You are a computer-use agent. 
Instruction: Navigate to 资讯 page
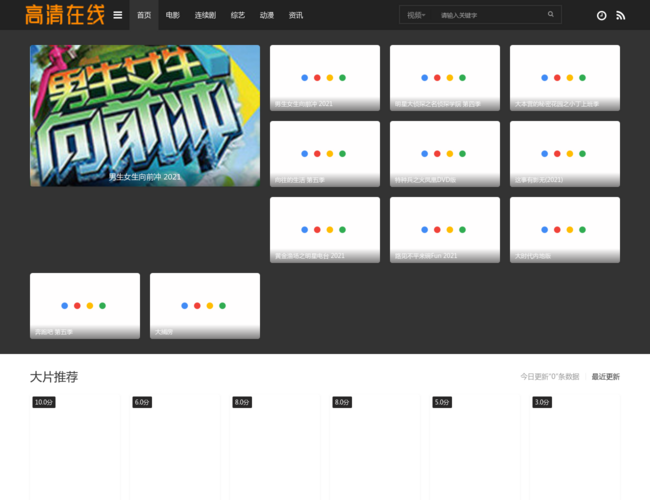pos(296,15)
